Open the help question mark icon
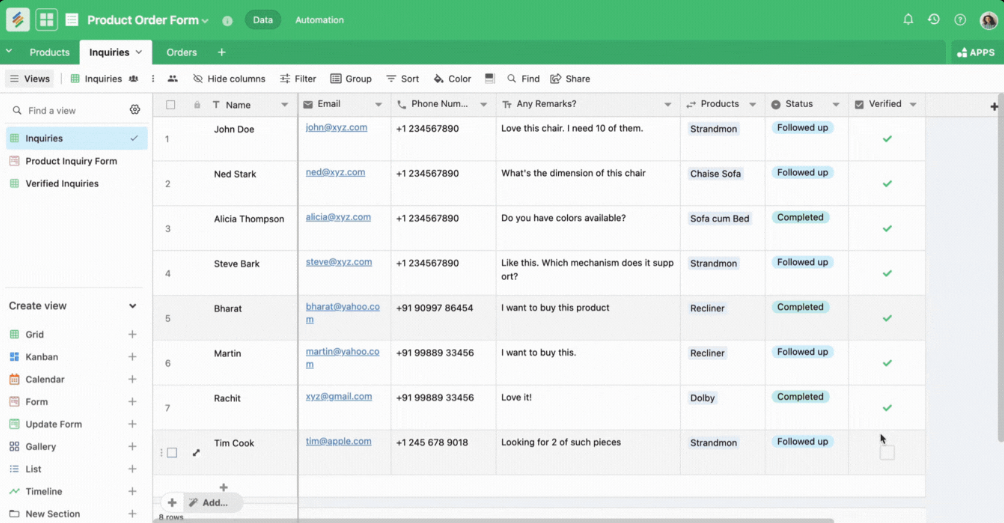The image size is (1004, 523). (x=960, y=20)
